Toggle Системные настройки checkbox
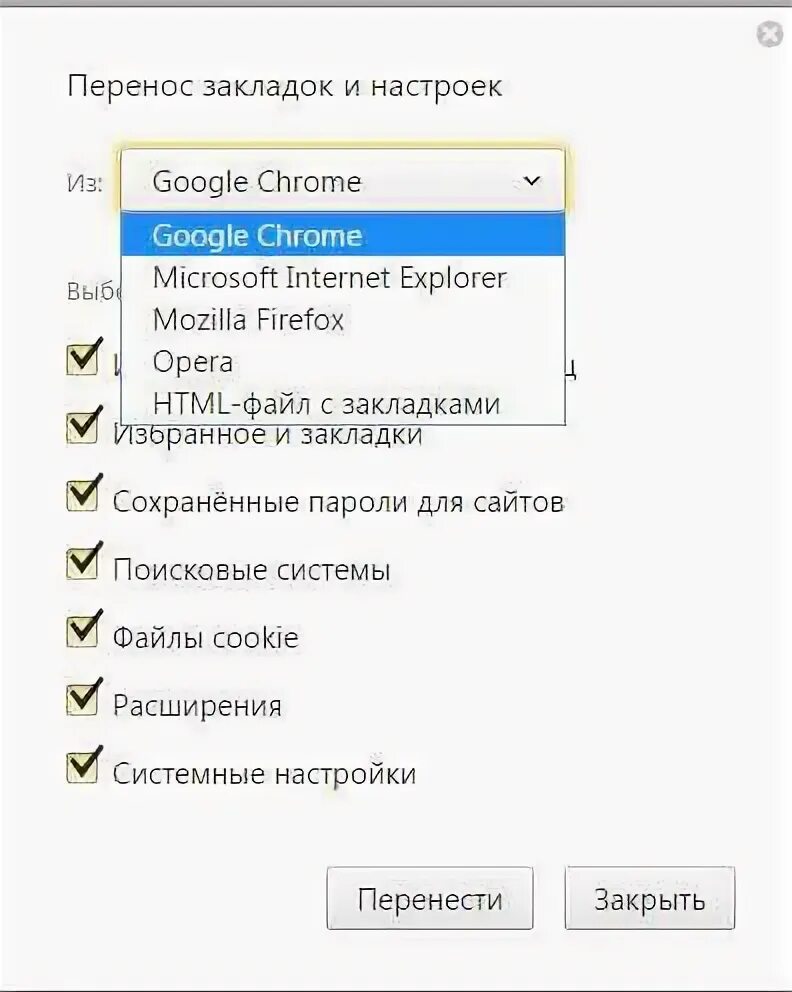The width and height of the screenshot is (792, 992). (82, 767)
